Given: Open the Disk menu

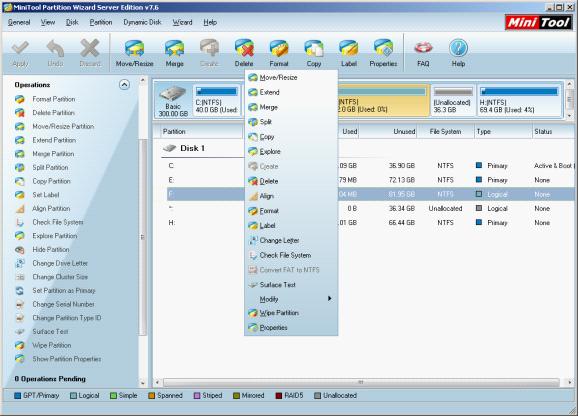Looking at the screenshot, I should click(72, 22).
